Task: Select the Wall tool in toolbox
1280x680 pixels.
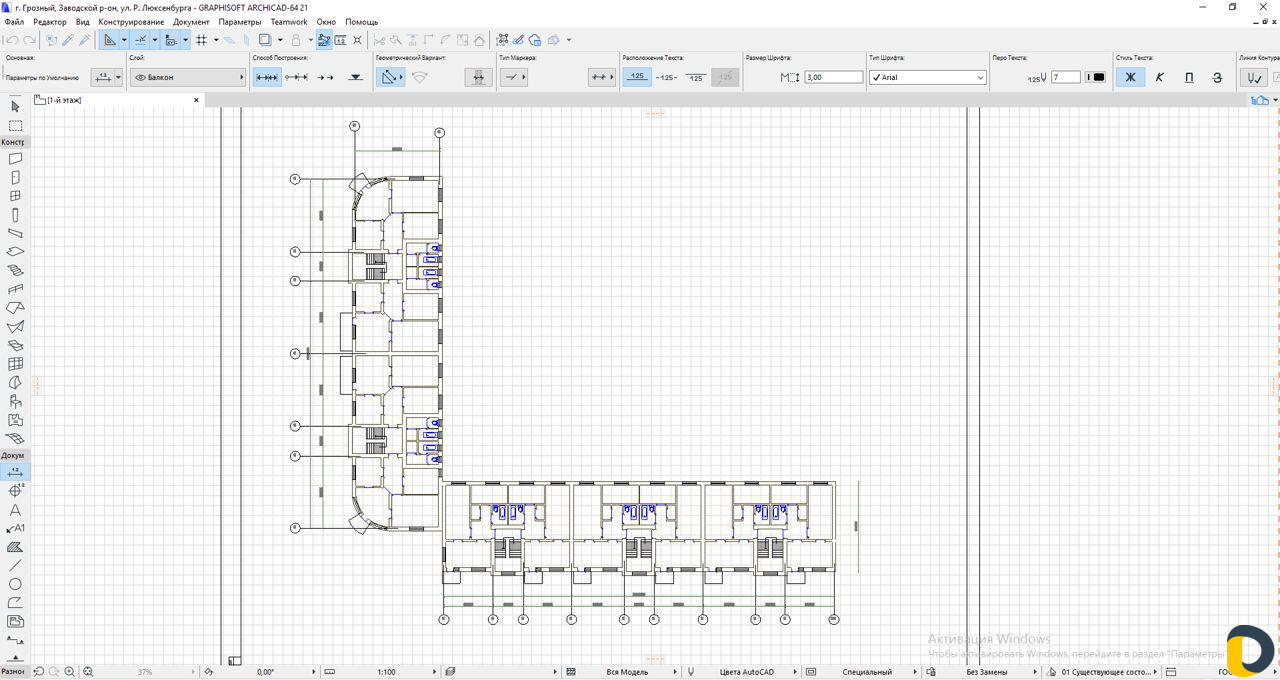Action: coord(15,159)
